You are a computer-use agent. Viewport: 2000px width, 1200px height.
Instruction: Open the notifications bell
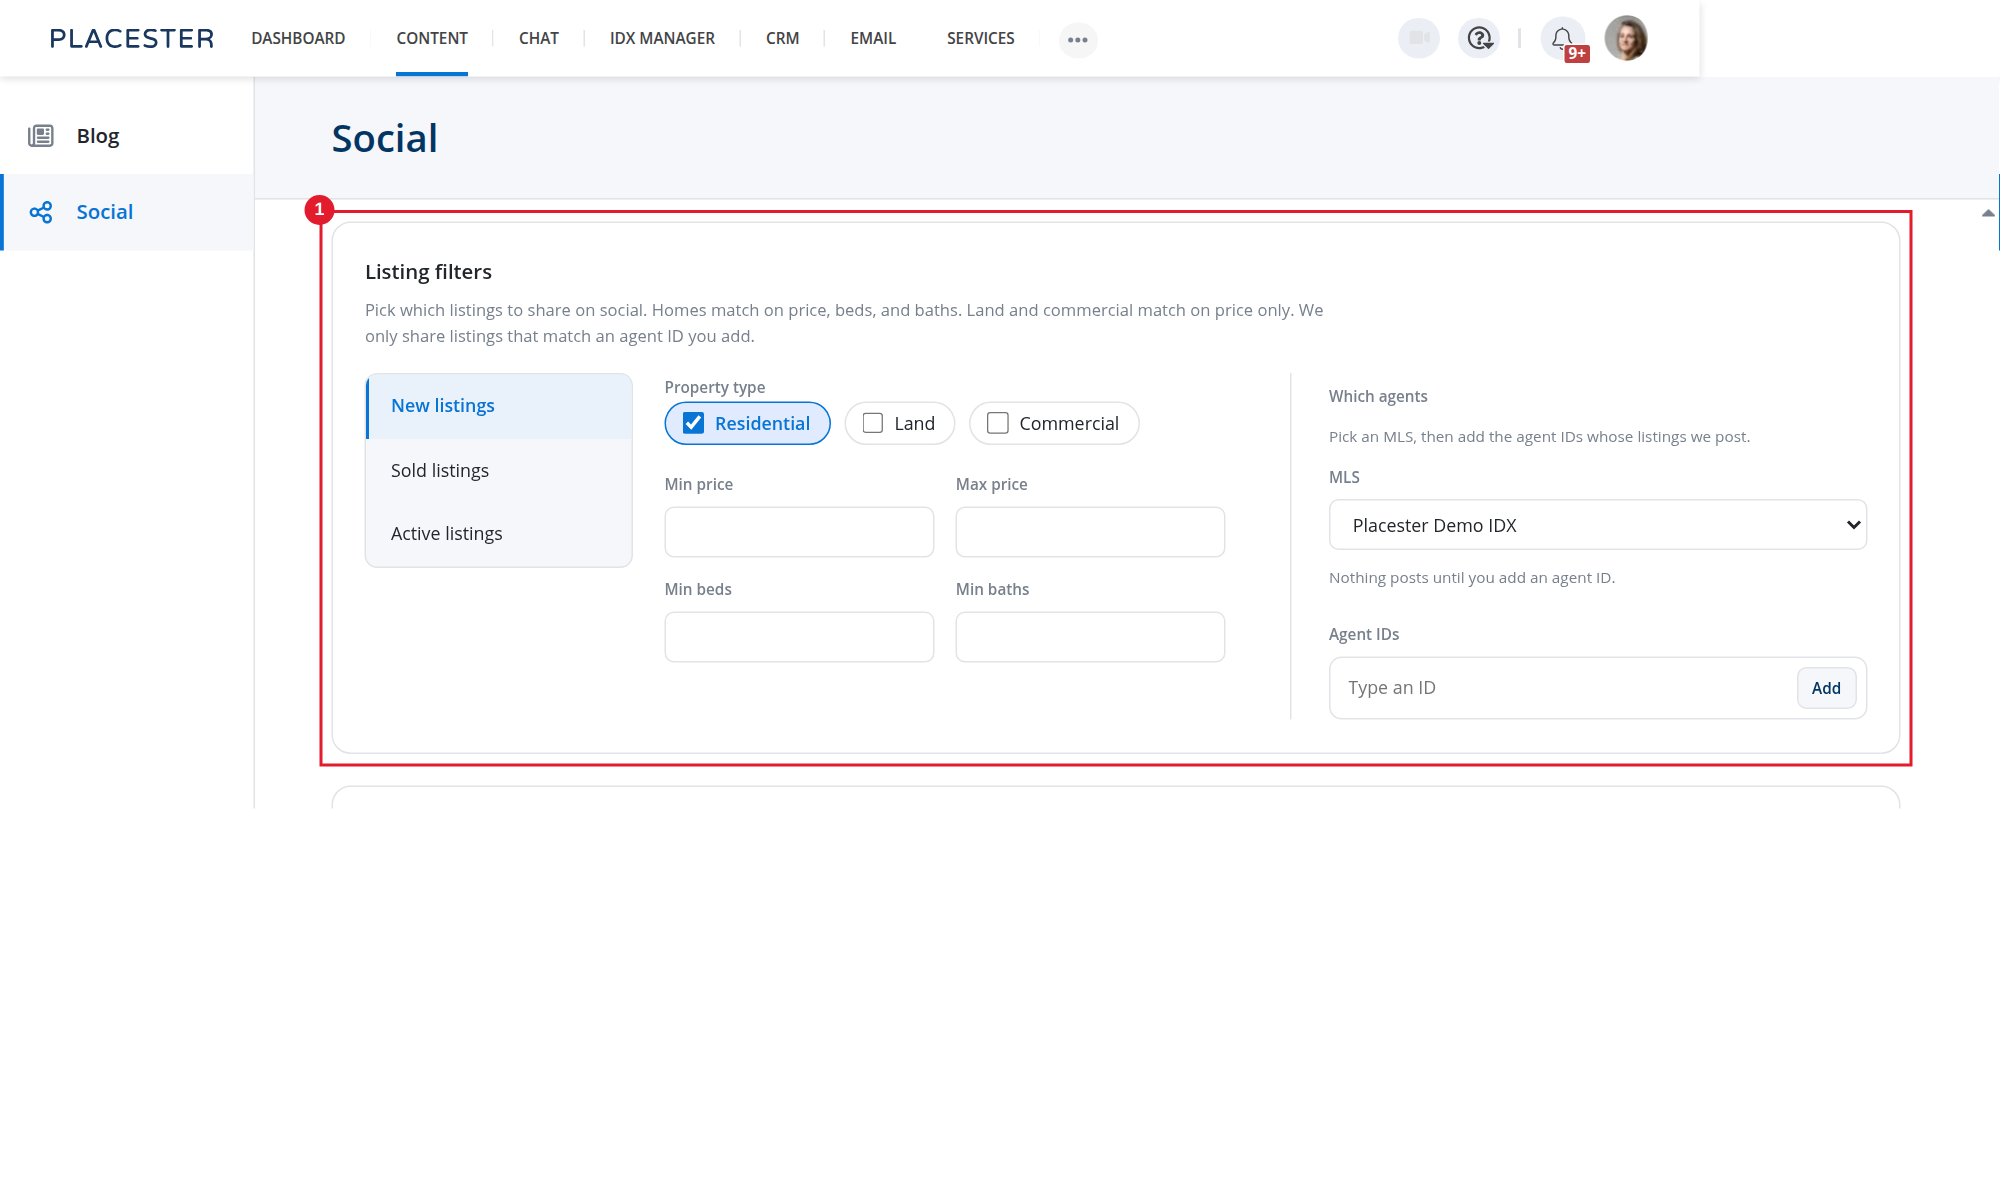pyautogui.click(x=1562, y=39)
